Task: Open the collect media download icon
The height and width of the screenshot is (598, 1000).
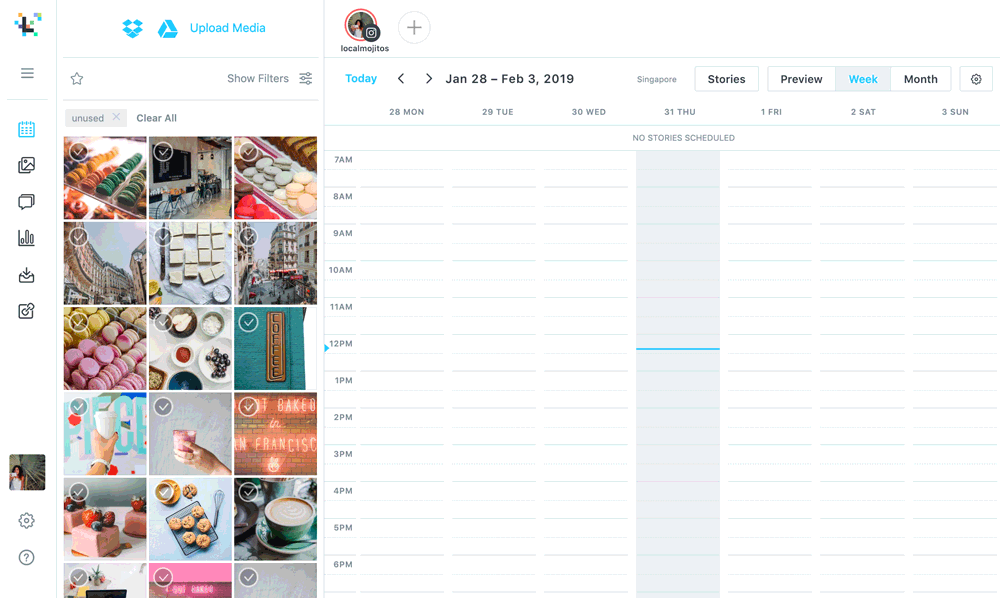Action: coord(26,275)
